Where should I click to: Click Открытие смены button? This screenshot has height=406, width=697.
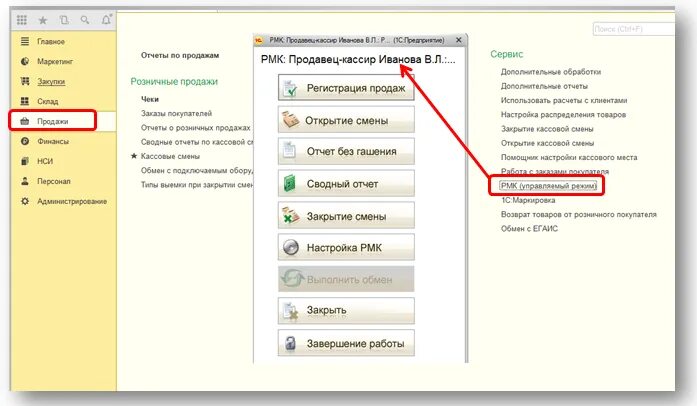(346, 120)
